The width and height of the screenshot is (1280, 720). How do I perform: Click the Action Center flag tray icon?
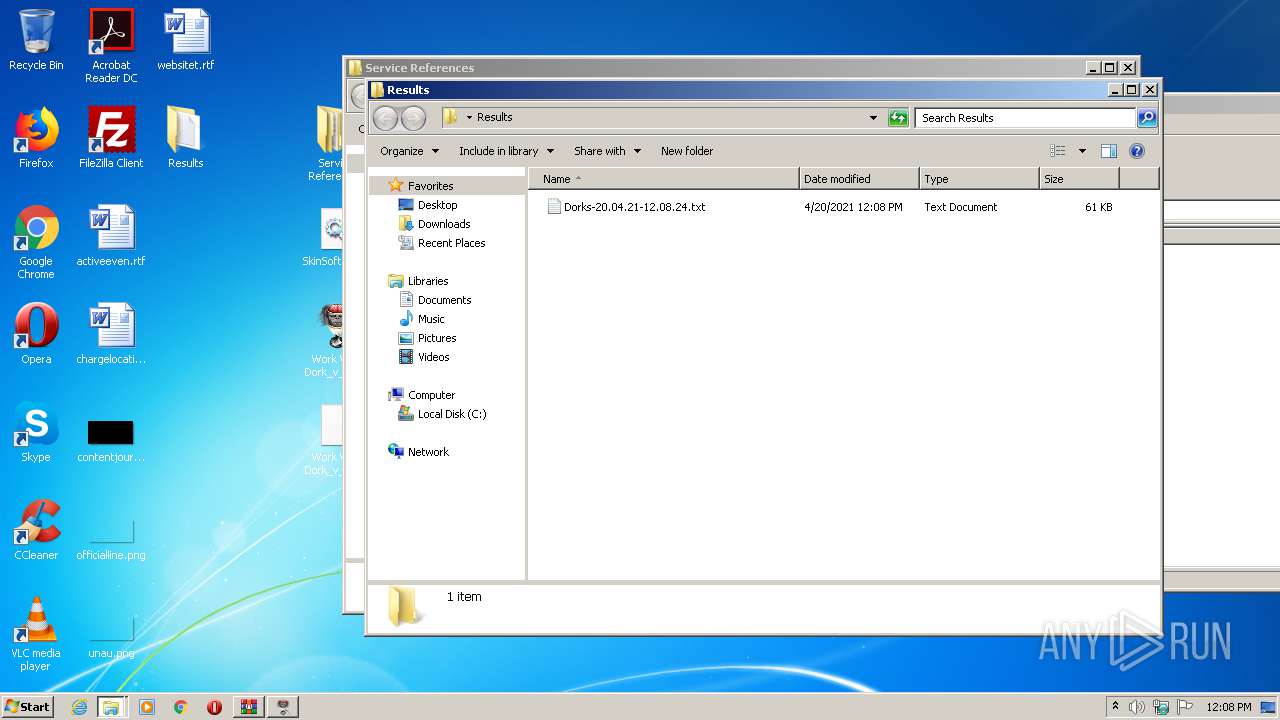pos(1185,707)
